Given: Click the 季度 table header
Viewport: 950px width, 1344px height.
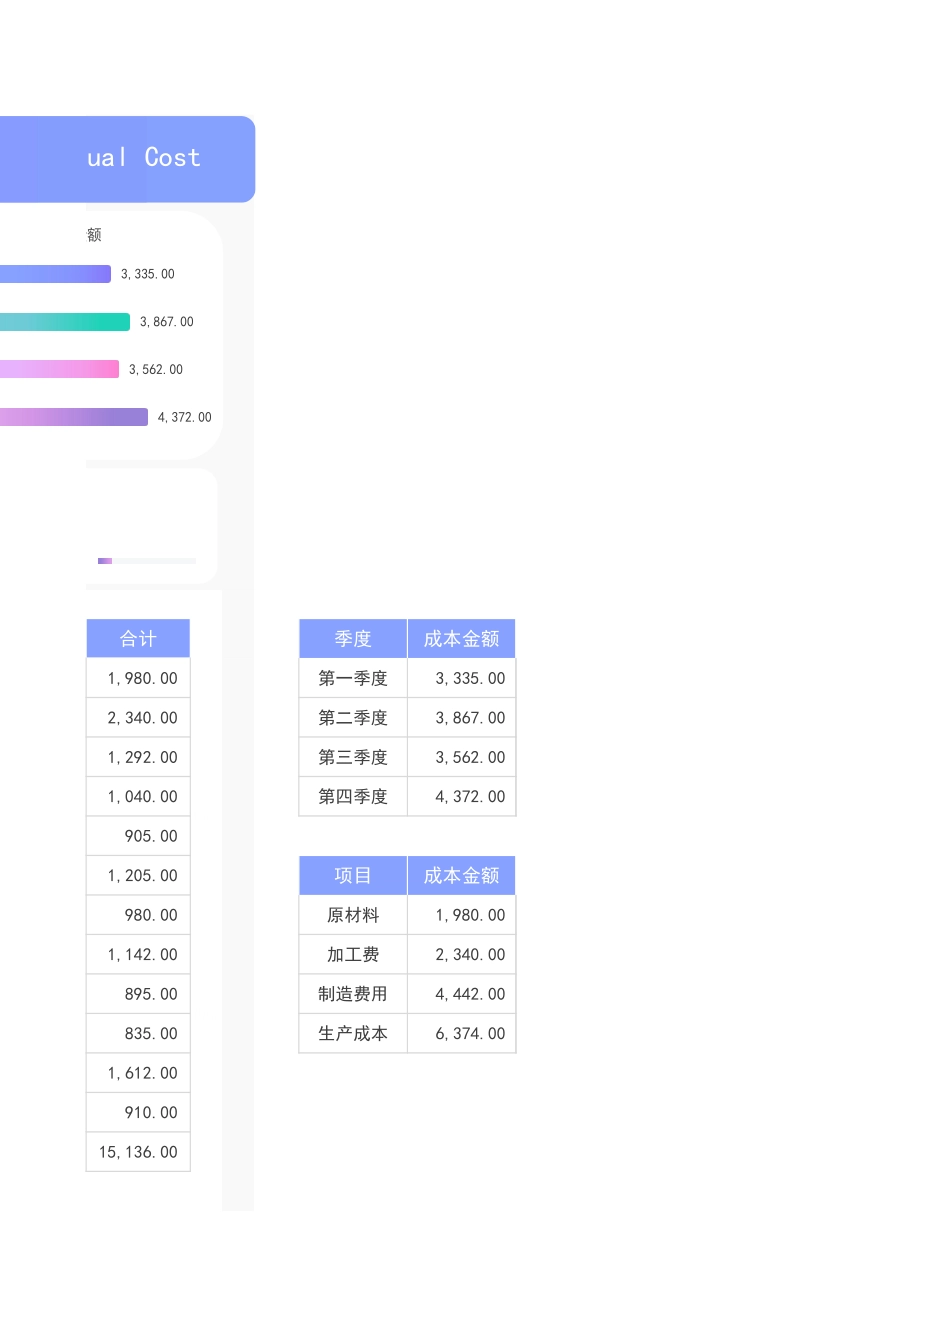Looking at the screenshot, I should (x=352, y=638).
